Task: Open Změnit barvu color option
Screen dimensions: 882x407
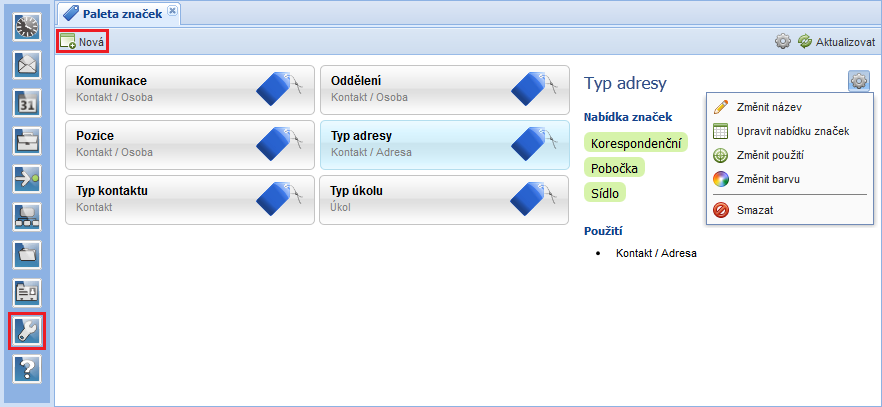Action: coord(767,179)
